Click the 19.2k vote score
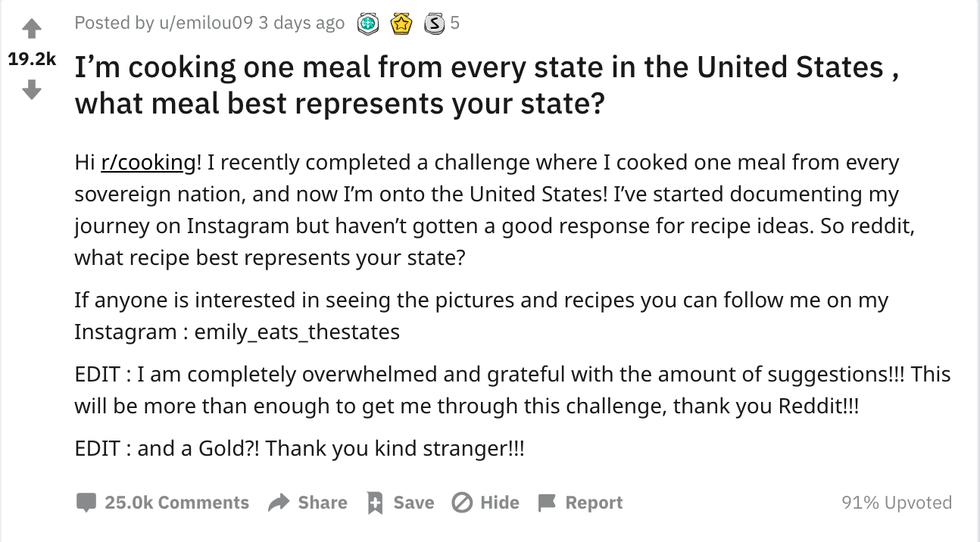 click(32, 59)
